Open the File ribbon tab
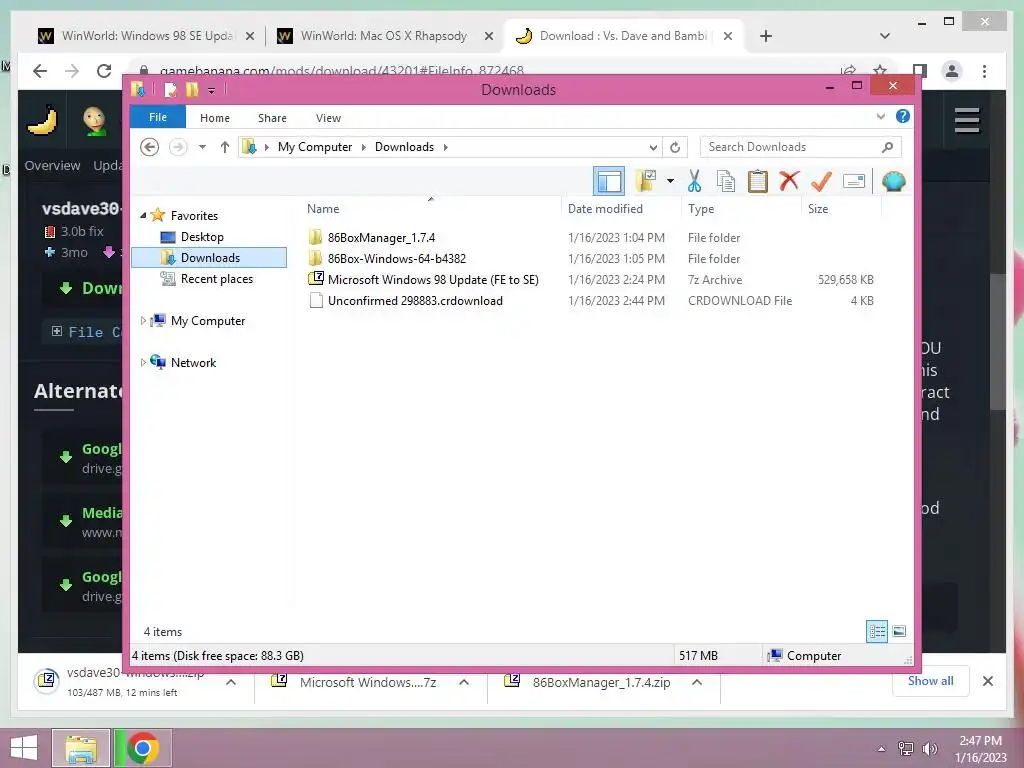The image size is (1024, 768). pos(158,118)
